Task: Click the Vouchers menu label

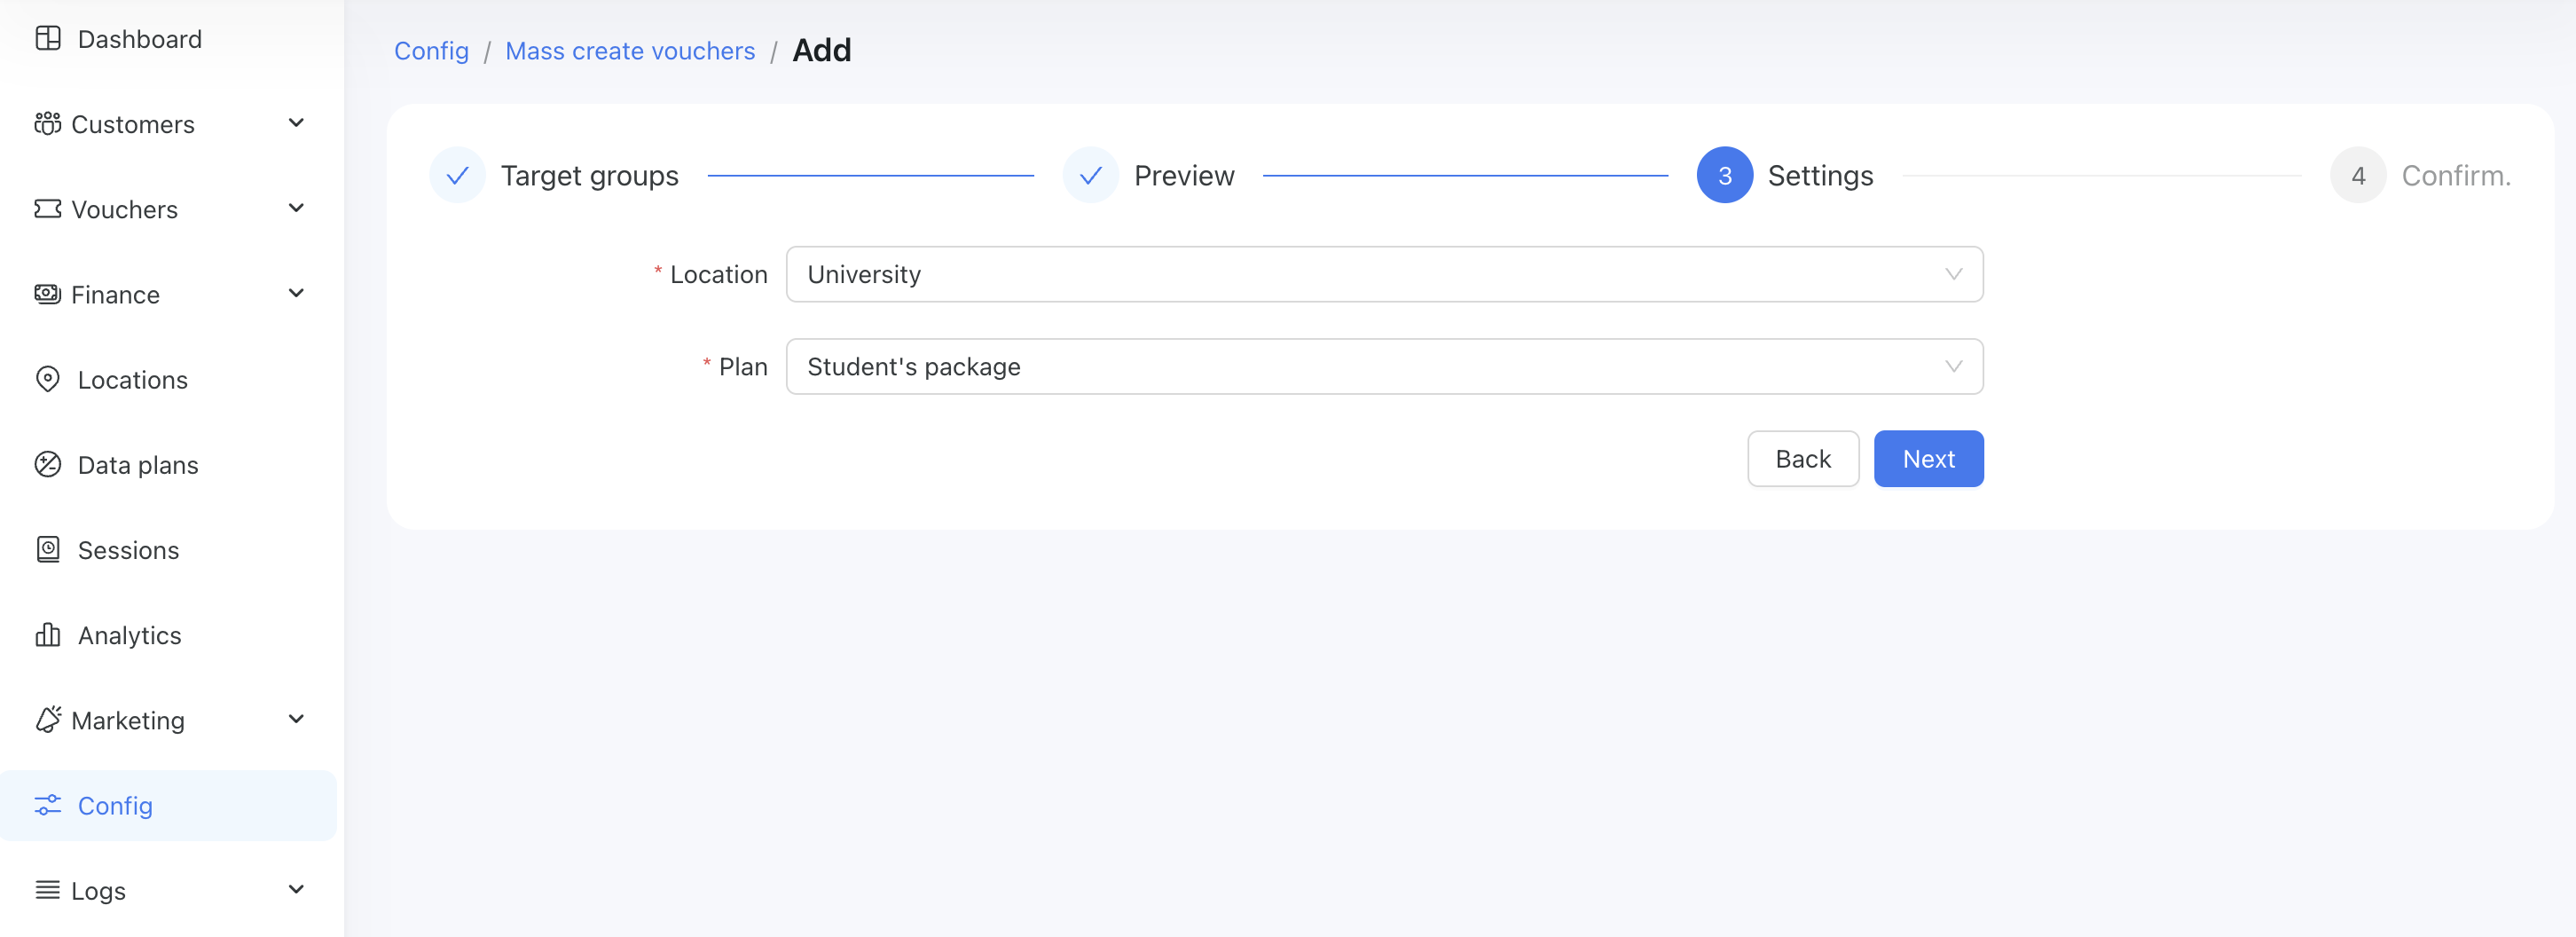Action: (x=125, y=209)
